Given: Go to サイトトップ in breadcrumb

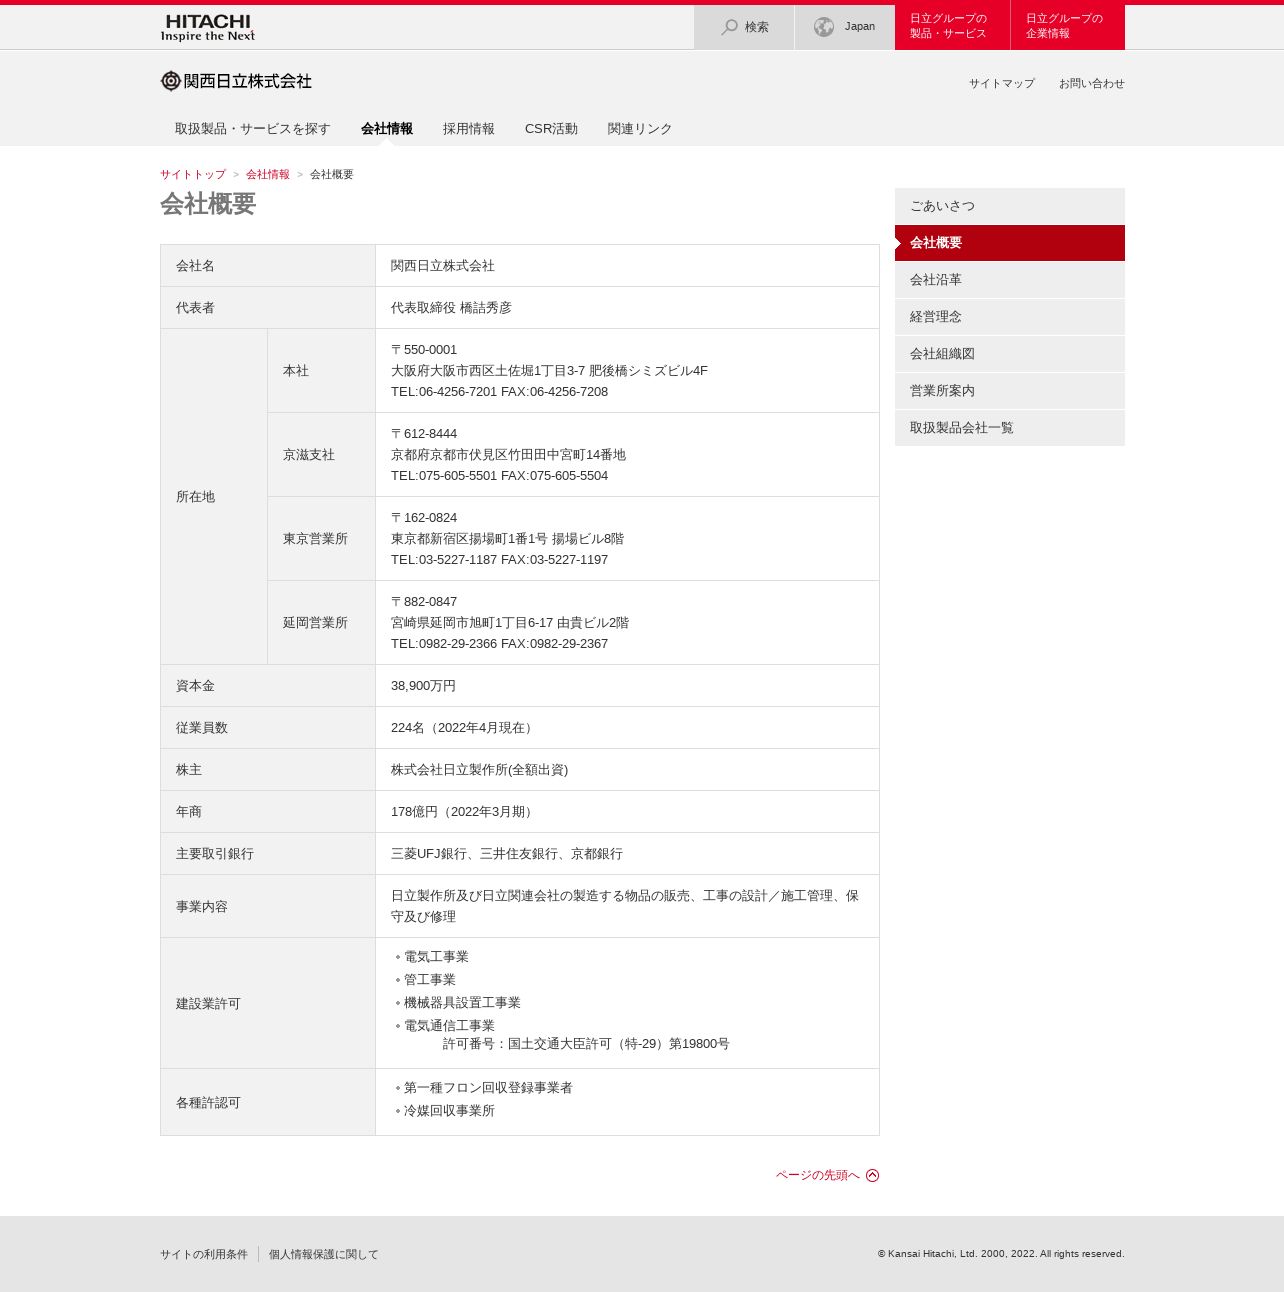Looking at the screenshot, I should pyautogui.click(x=193, y=175).
